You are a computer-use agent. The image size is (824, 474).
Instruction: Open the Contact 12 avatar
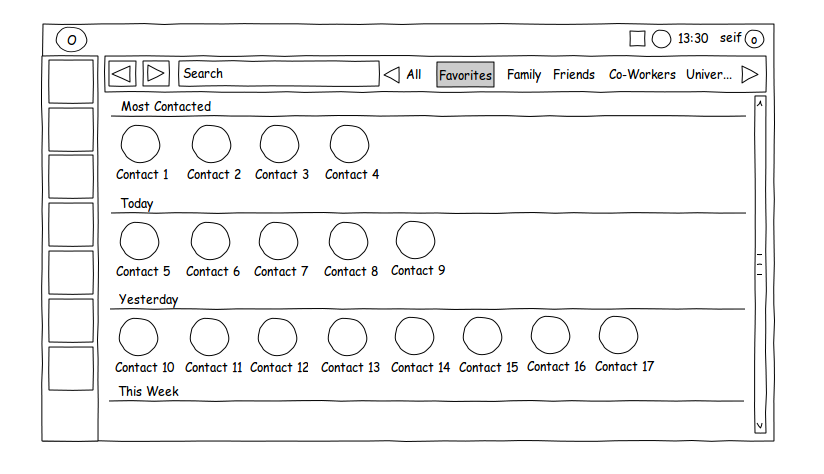(277, 337)
